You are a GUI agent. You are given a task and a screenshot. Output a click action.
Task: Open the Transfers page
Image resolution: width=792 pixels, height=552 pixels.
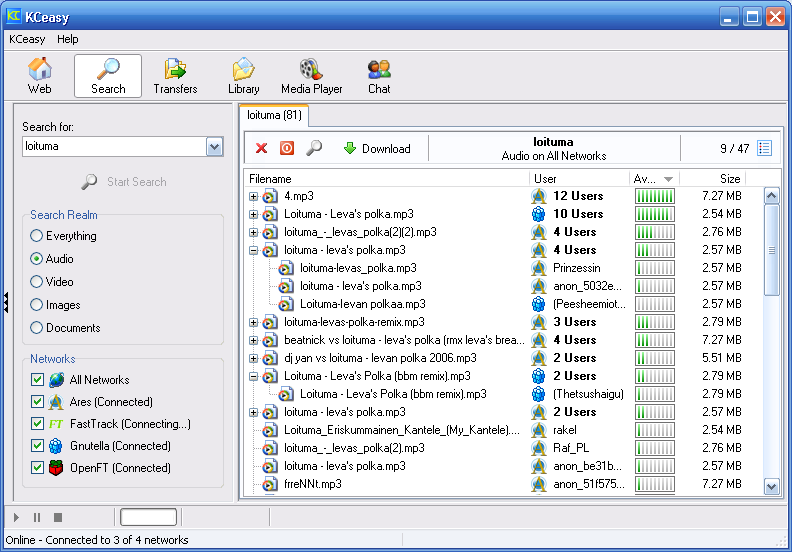click(x=175, y=76)
